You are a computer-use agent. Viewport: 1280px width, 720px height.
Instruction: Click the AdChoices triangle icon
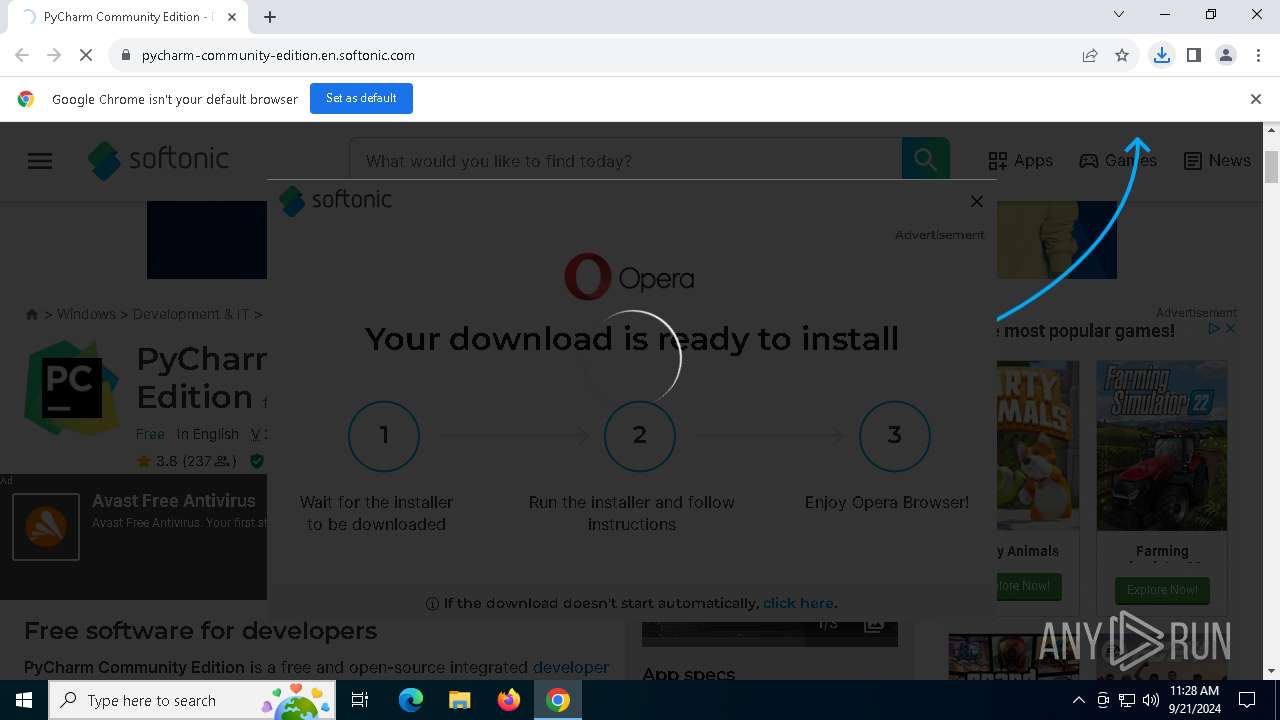click(x=1214, y=329)
